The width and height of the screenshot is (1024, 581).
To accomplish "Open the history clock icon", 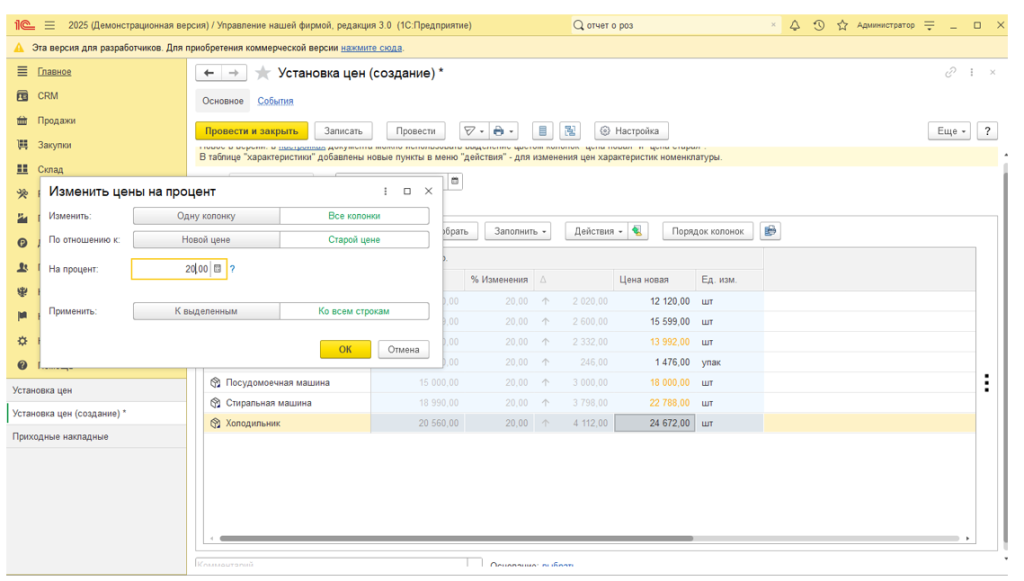I will tap(818, 25).
